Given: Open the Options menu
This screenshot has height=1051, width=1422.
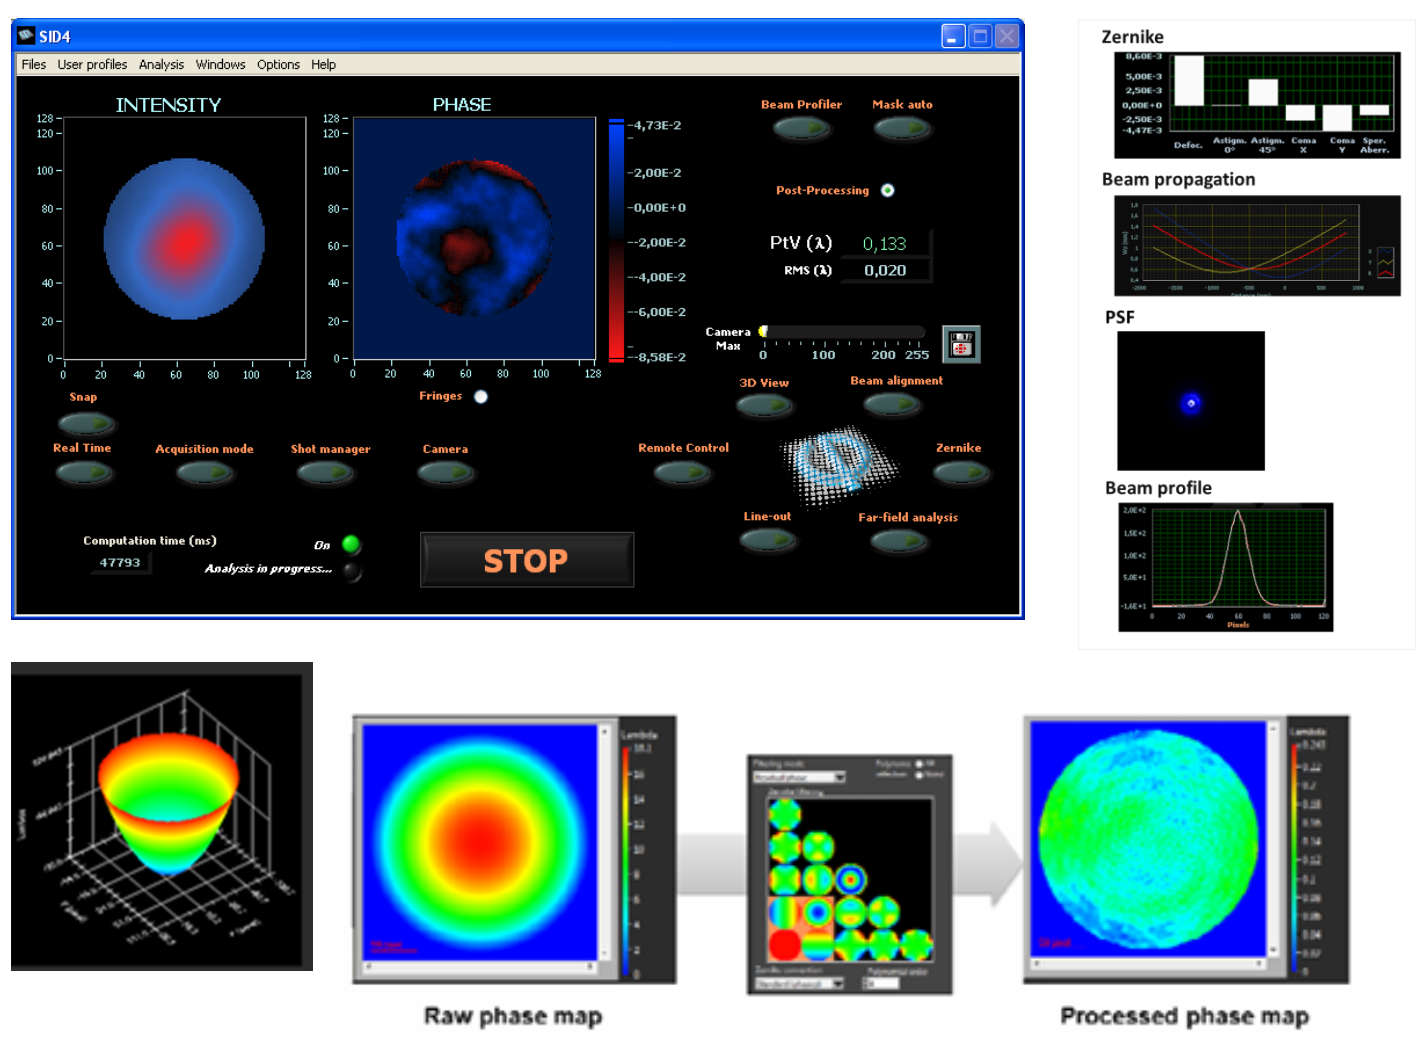Looking at the screenshot, I should (278, 64).
